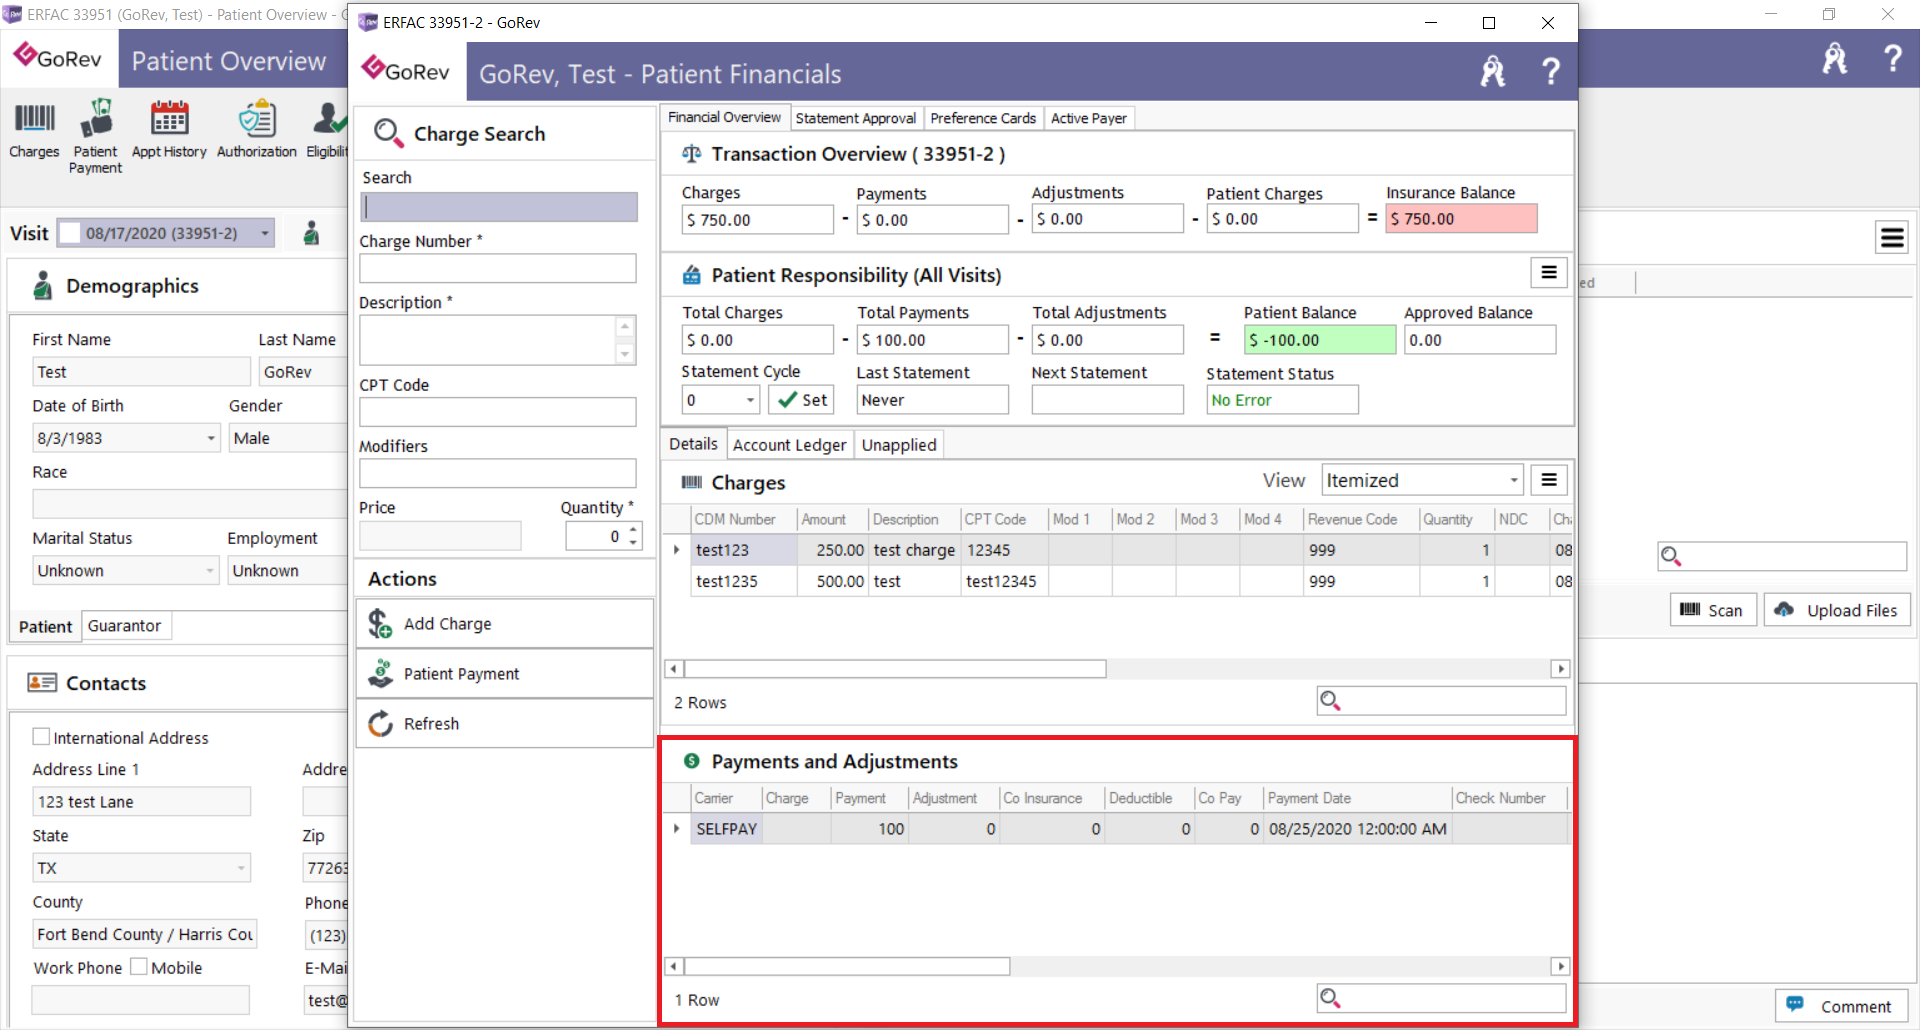Image resolution: width=1920 pixels, height=1030 pixels.
Task: Click the user profile icon in Patient Financials header
Action: pyautogui.click(x=1492, y=72)
